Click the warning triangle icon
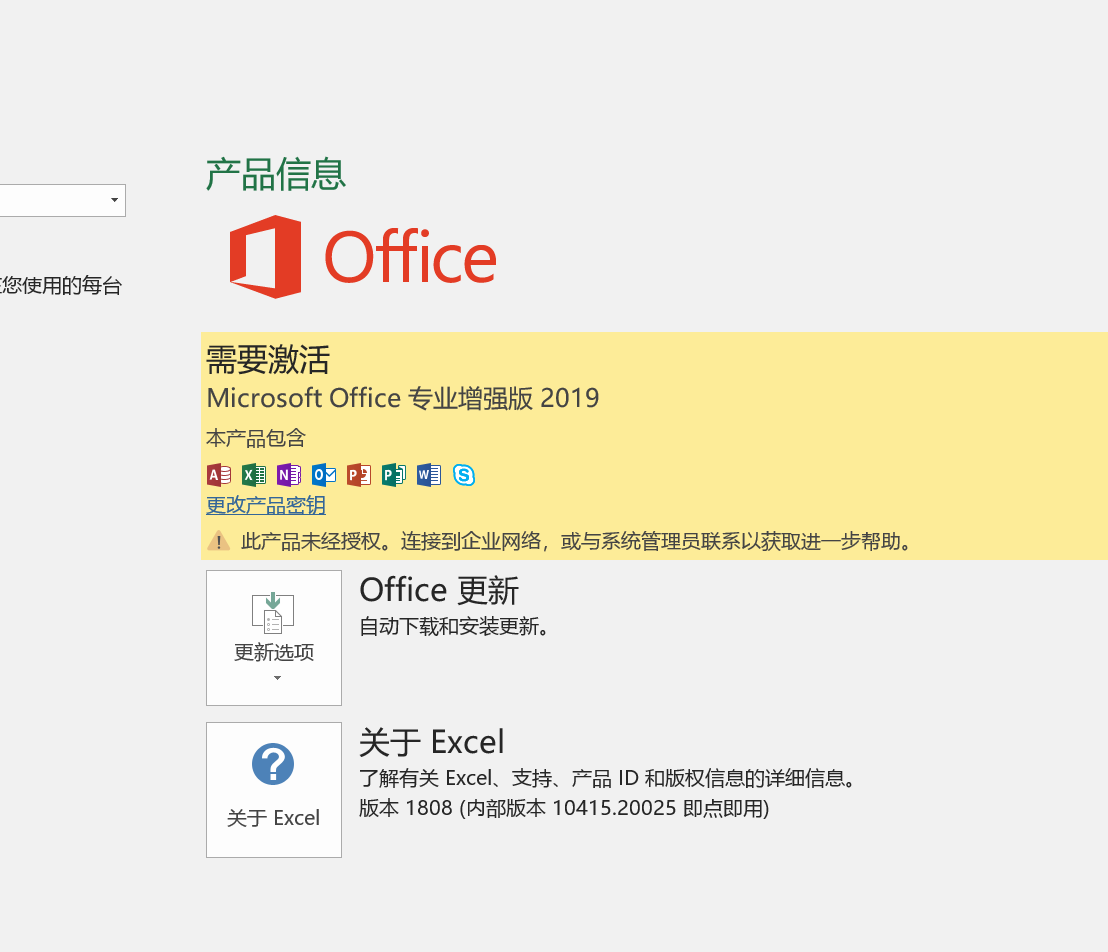The width and height of the screenshot is (1108, 952). tap(218, 541)
